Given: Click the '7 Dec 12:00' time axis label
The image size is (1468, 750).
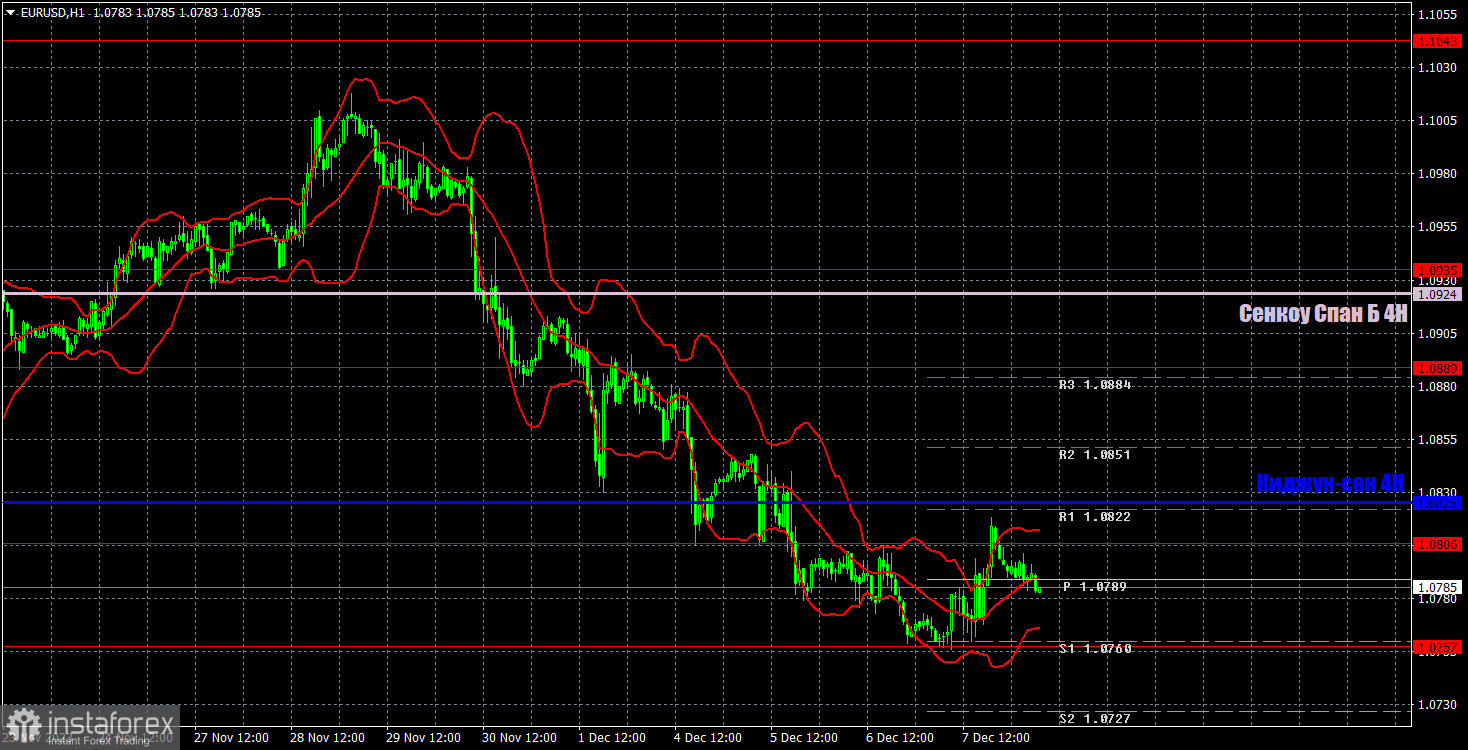Looking at the screenshot, I should pyautogui.click(x=996, y=738).
